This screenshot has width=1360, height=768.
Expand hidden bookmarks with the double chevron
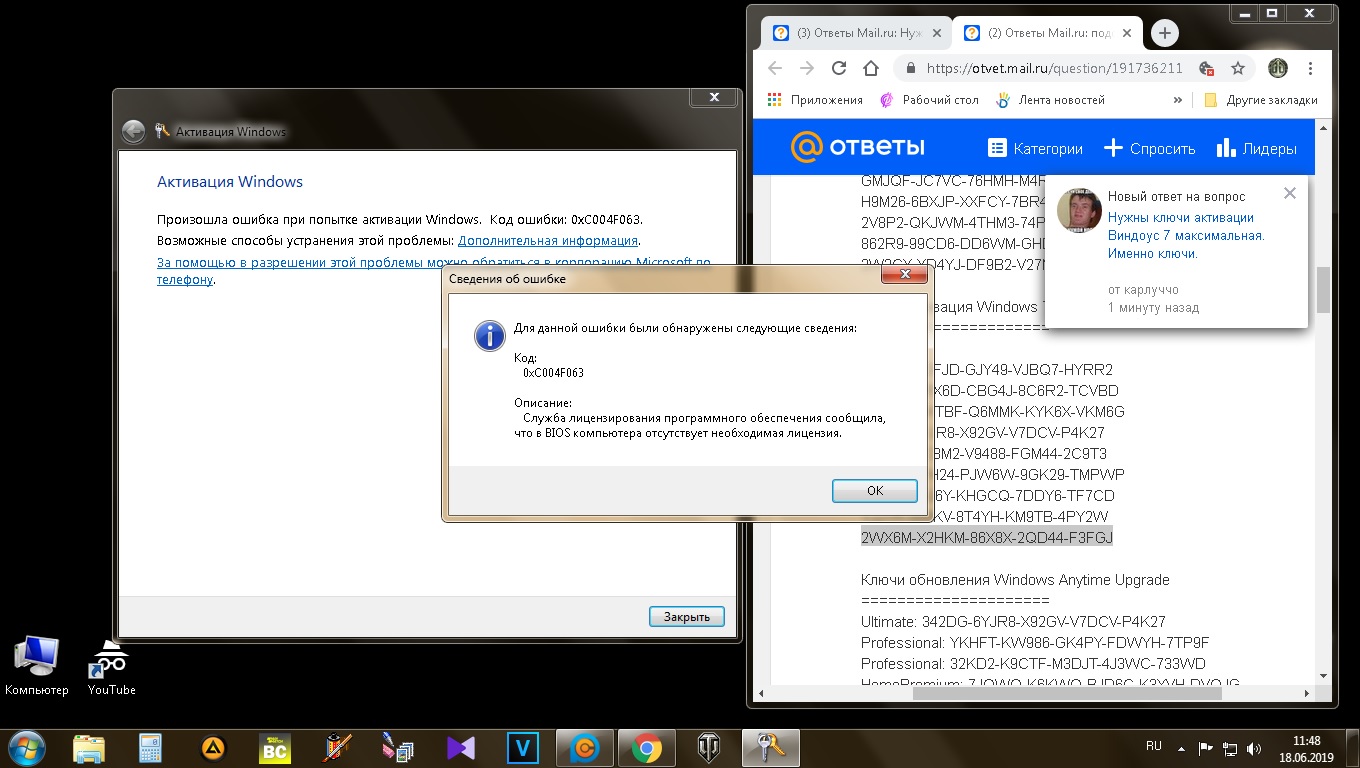pyautogui.click(x=1178, y=100)
